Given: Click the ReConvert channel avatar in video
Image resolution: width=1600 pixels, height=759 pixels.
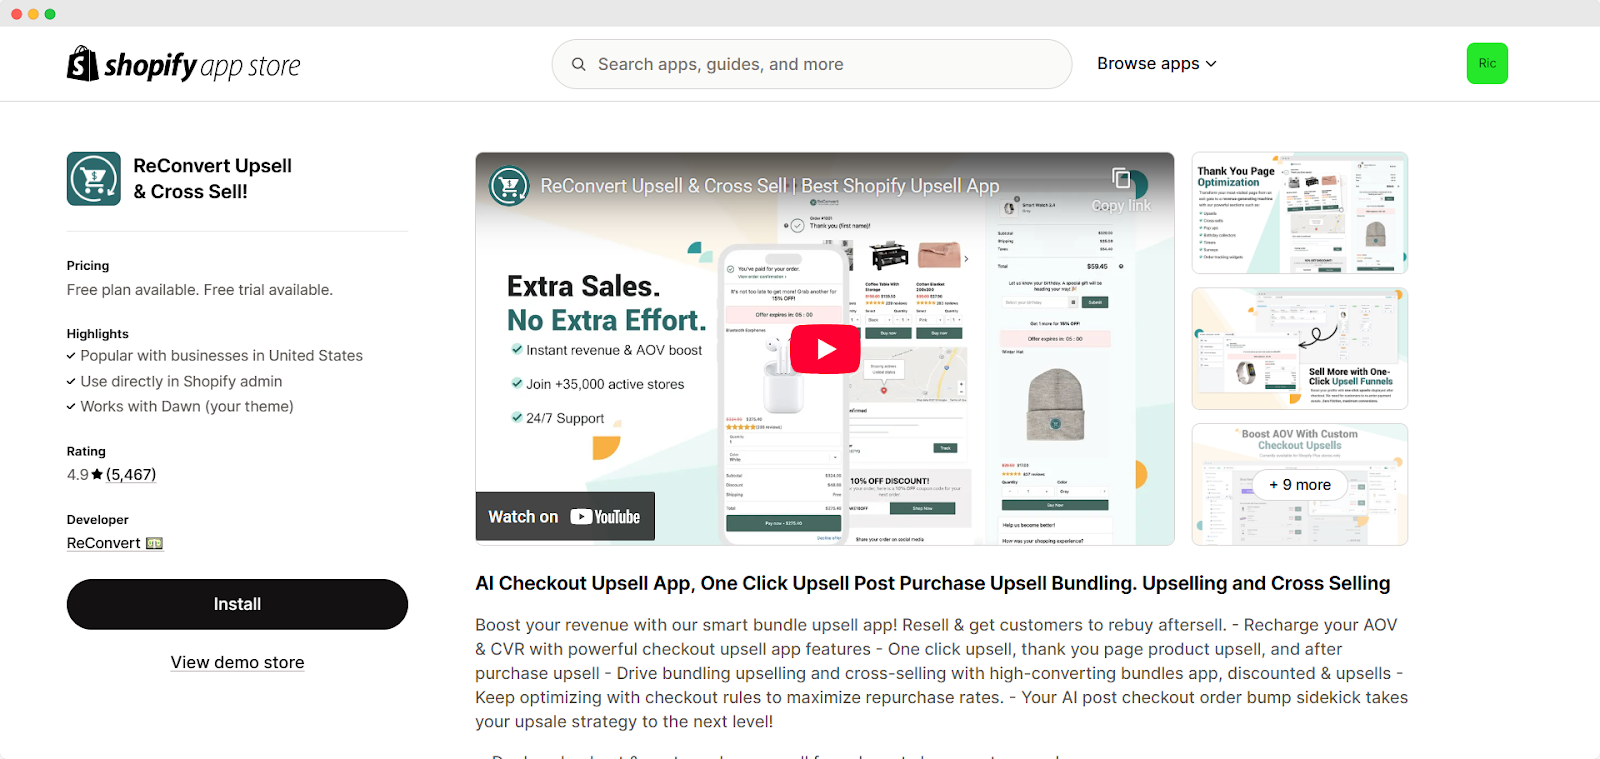Looking at the screenshot, I should [509, 186].
